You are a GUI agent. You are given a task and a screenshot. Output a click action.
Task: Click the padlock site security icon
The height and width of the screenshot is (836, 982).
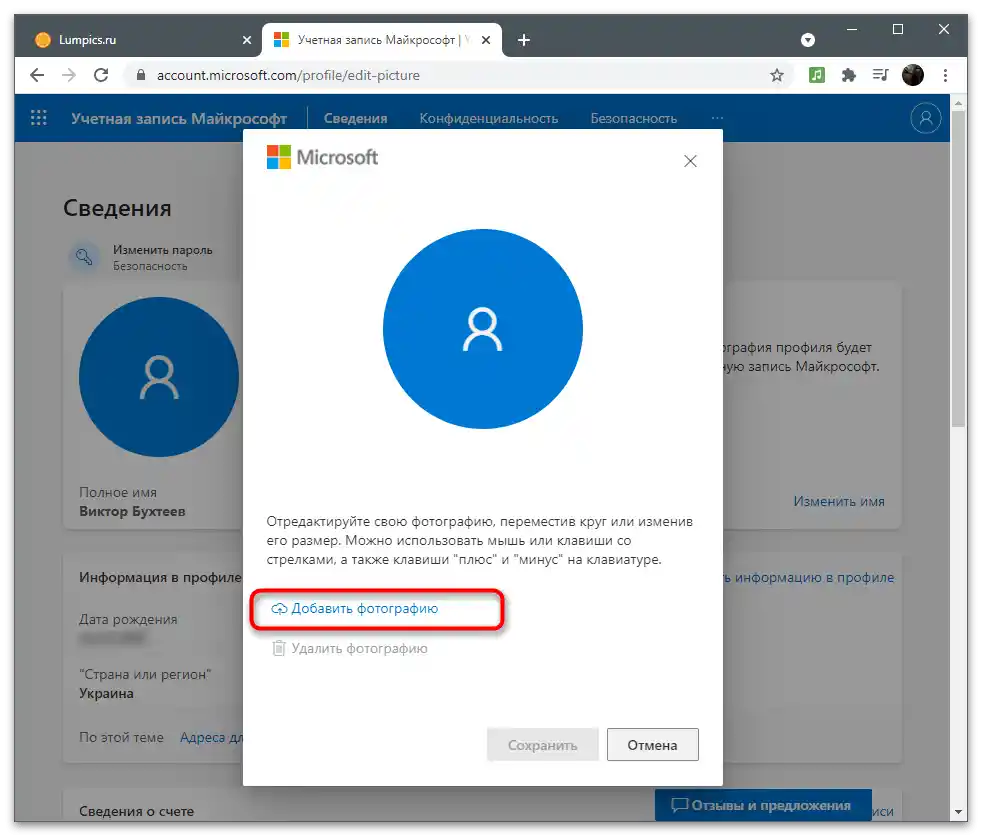pos(141,75)
